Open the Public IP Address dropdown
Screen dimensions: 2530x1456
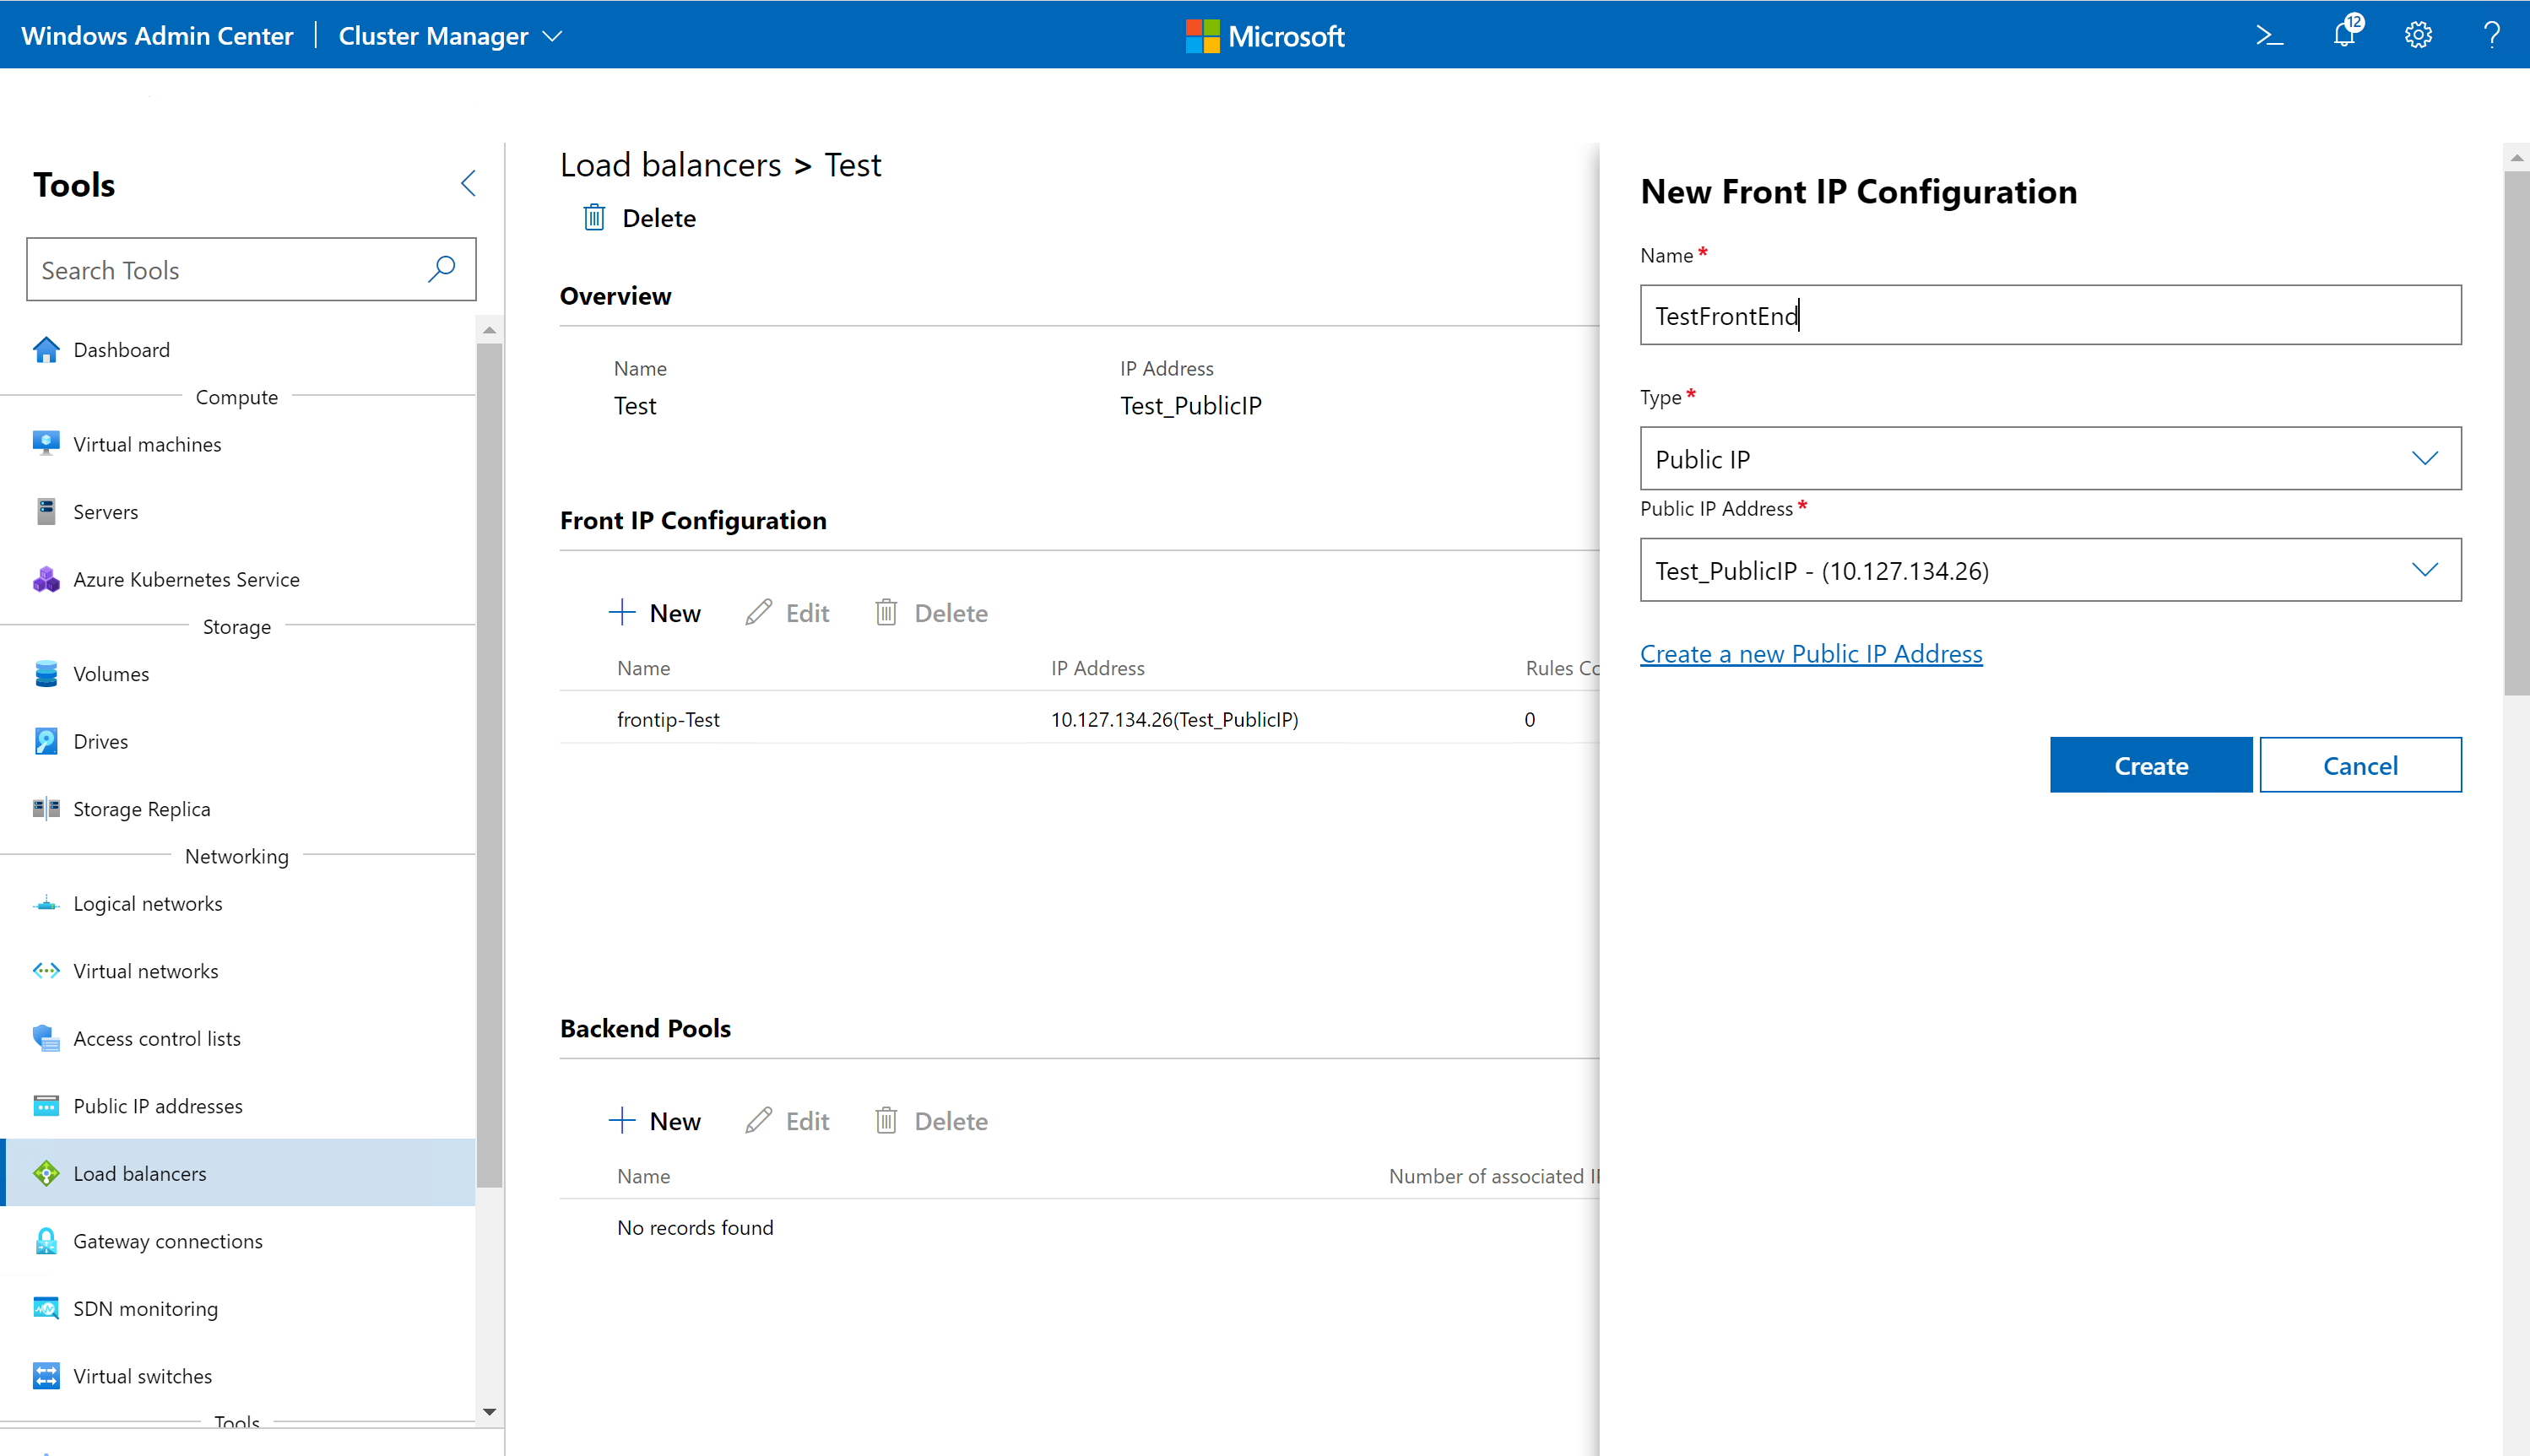(x=2050, y=570)
